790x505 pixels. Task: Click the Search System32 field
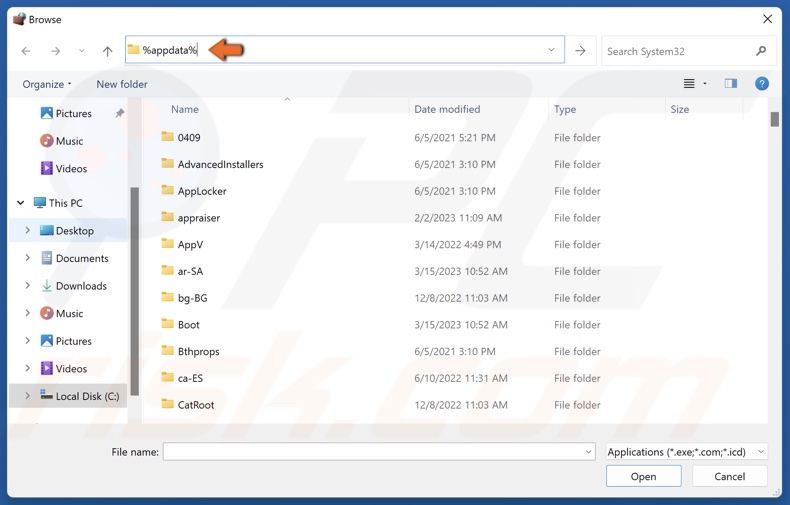click(x=688, y=51)
